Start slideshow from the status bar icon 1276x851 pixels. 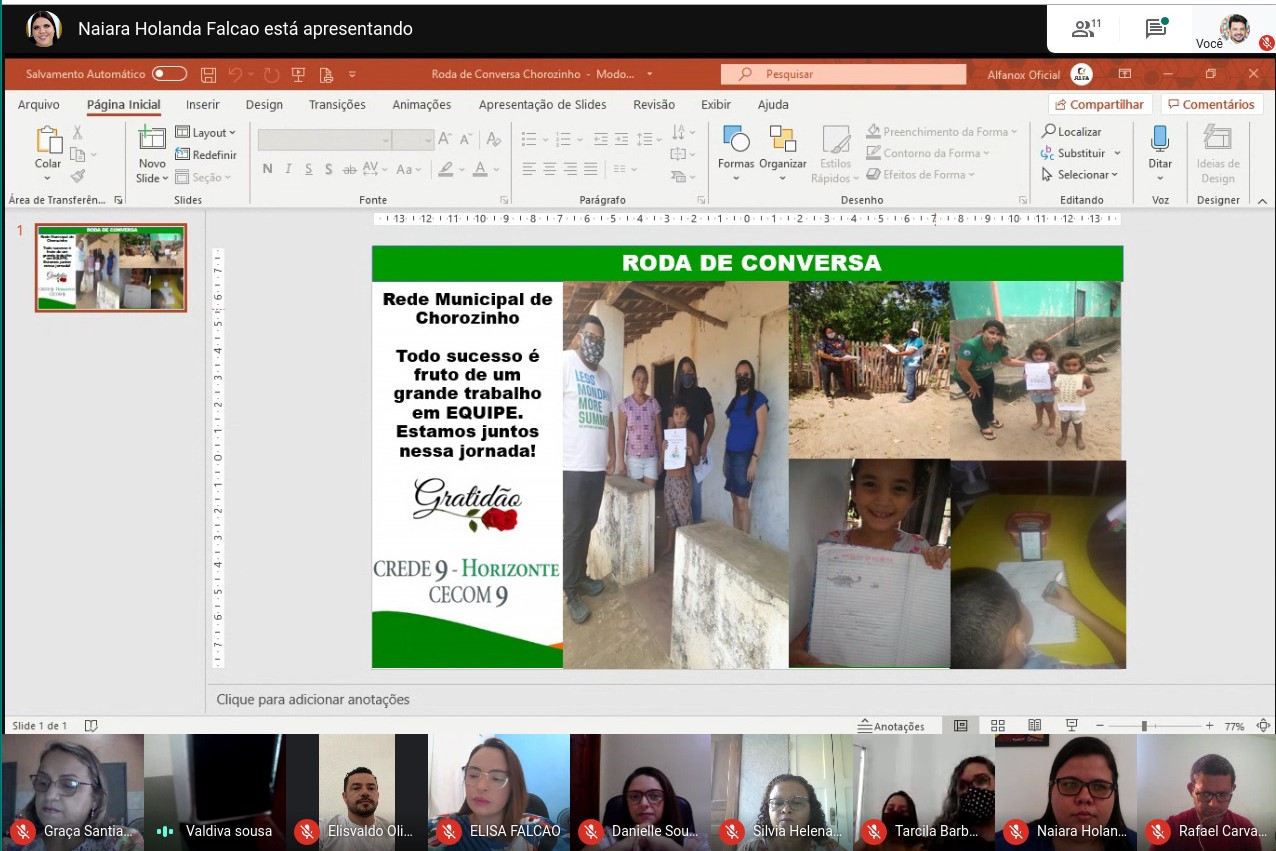pyautogui.click(x=1071, y=726)
